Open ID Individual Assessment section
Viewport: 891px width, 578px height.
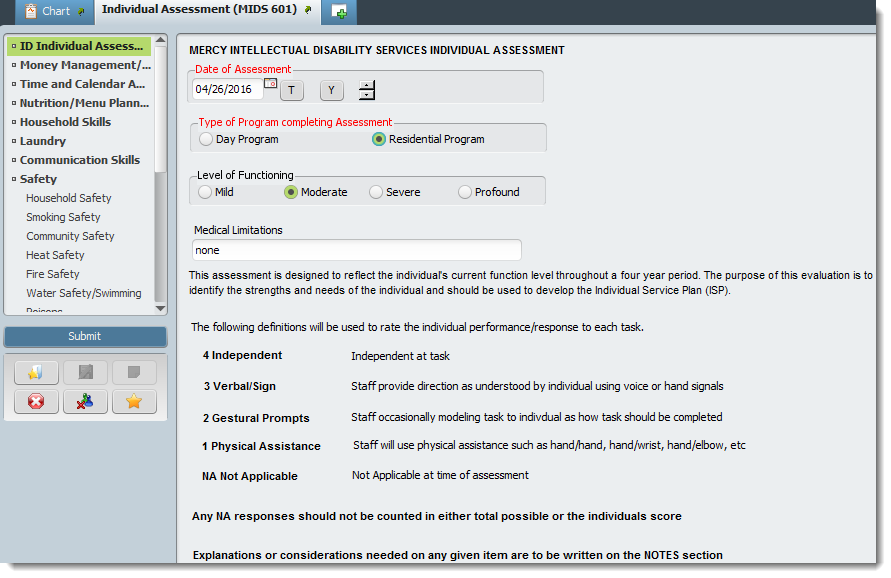(79, 46)
